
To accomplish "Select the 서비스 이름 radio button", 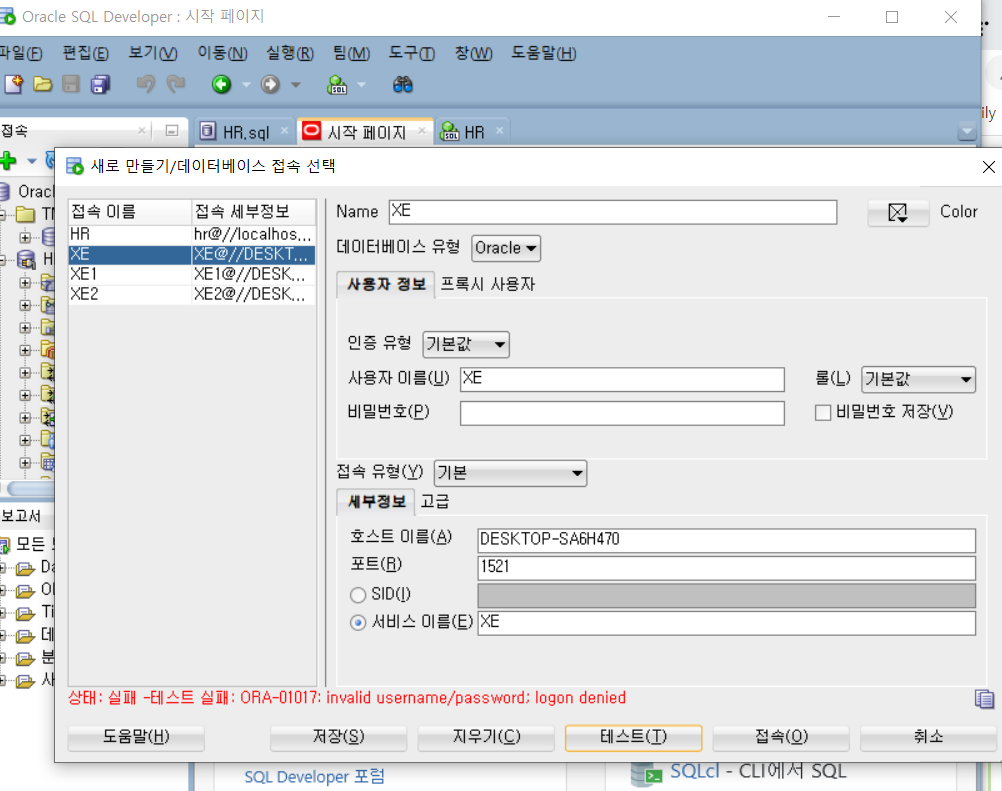I will 358,622.
